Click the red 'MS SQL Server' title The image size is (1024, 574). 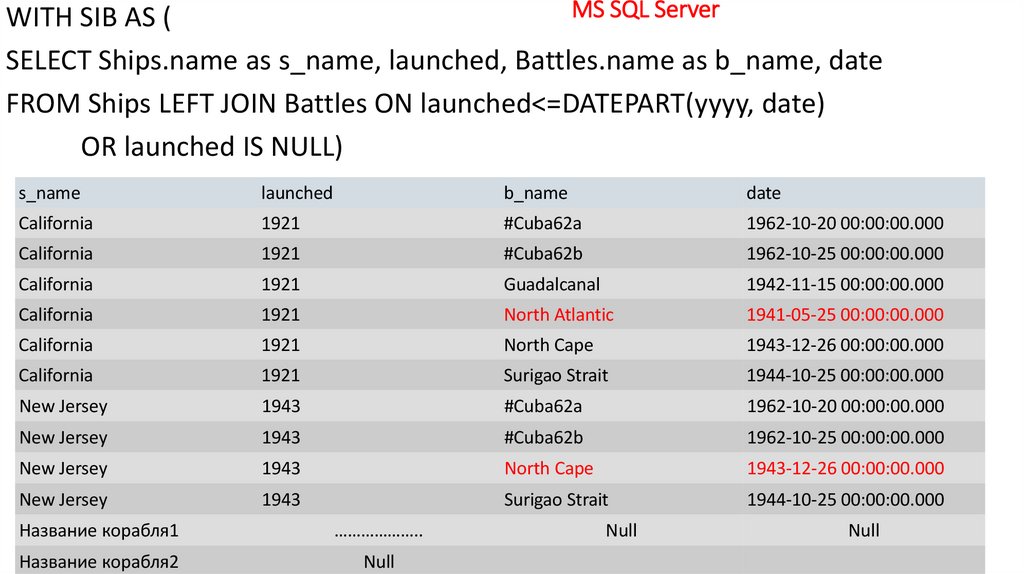(645, 11)
